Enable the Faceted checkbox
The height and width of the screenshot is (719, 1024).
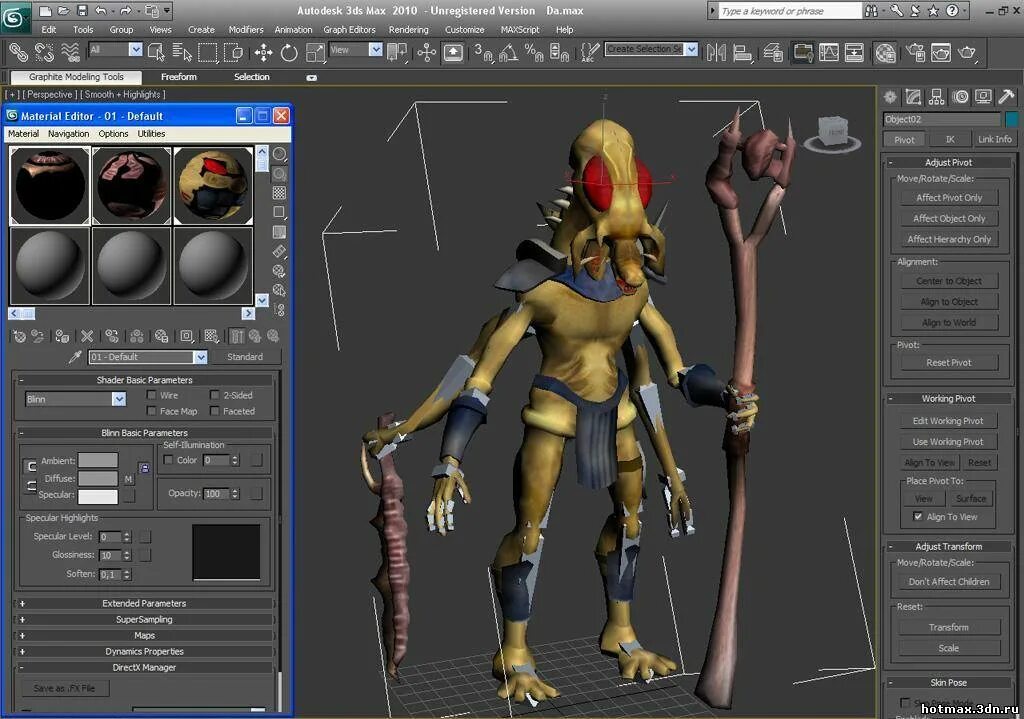pyautogui.click(x=214, y=411)
